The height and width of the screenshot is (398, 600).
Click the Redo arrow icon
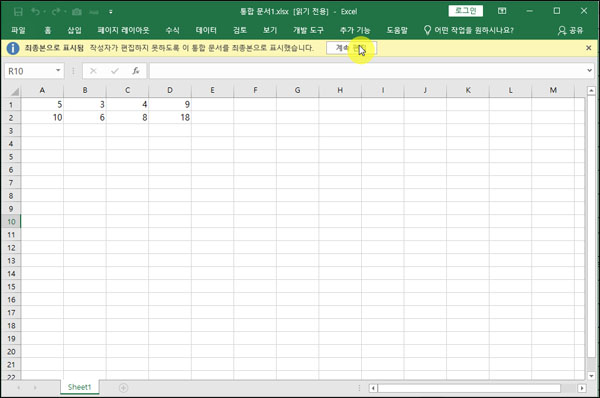pos(56,12)
